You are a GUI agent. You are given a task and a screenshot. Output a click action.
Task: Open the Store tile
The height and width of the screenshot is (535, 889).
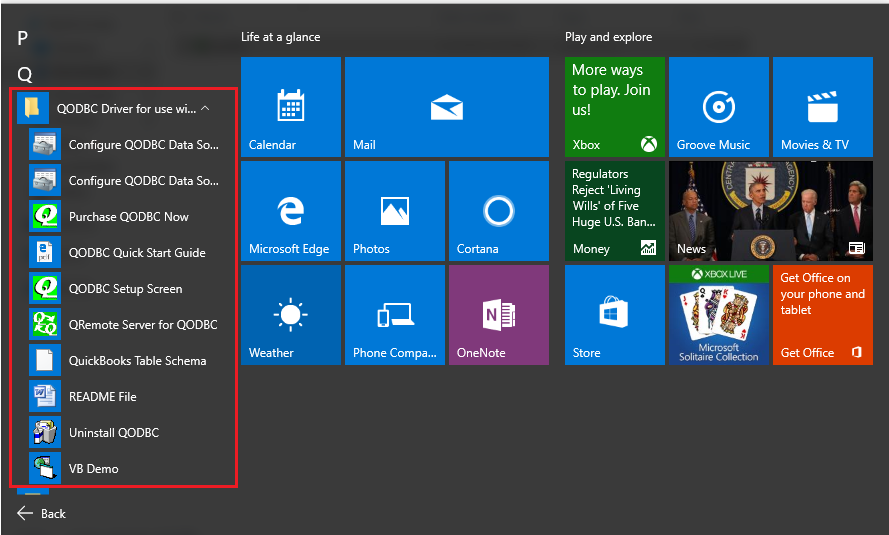click(x=615, y=315)
